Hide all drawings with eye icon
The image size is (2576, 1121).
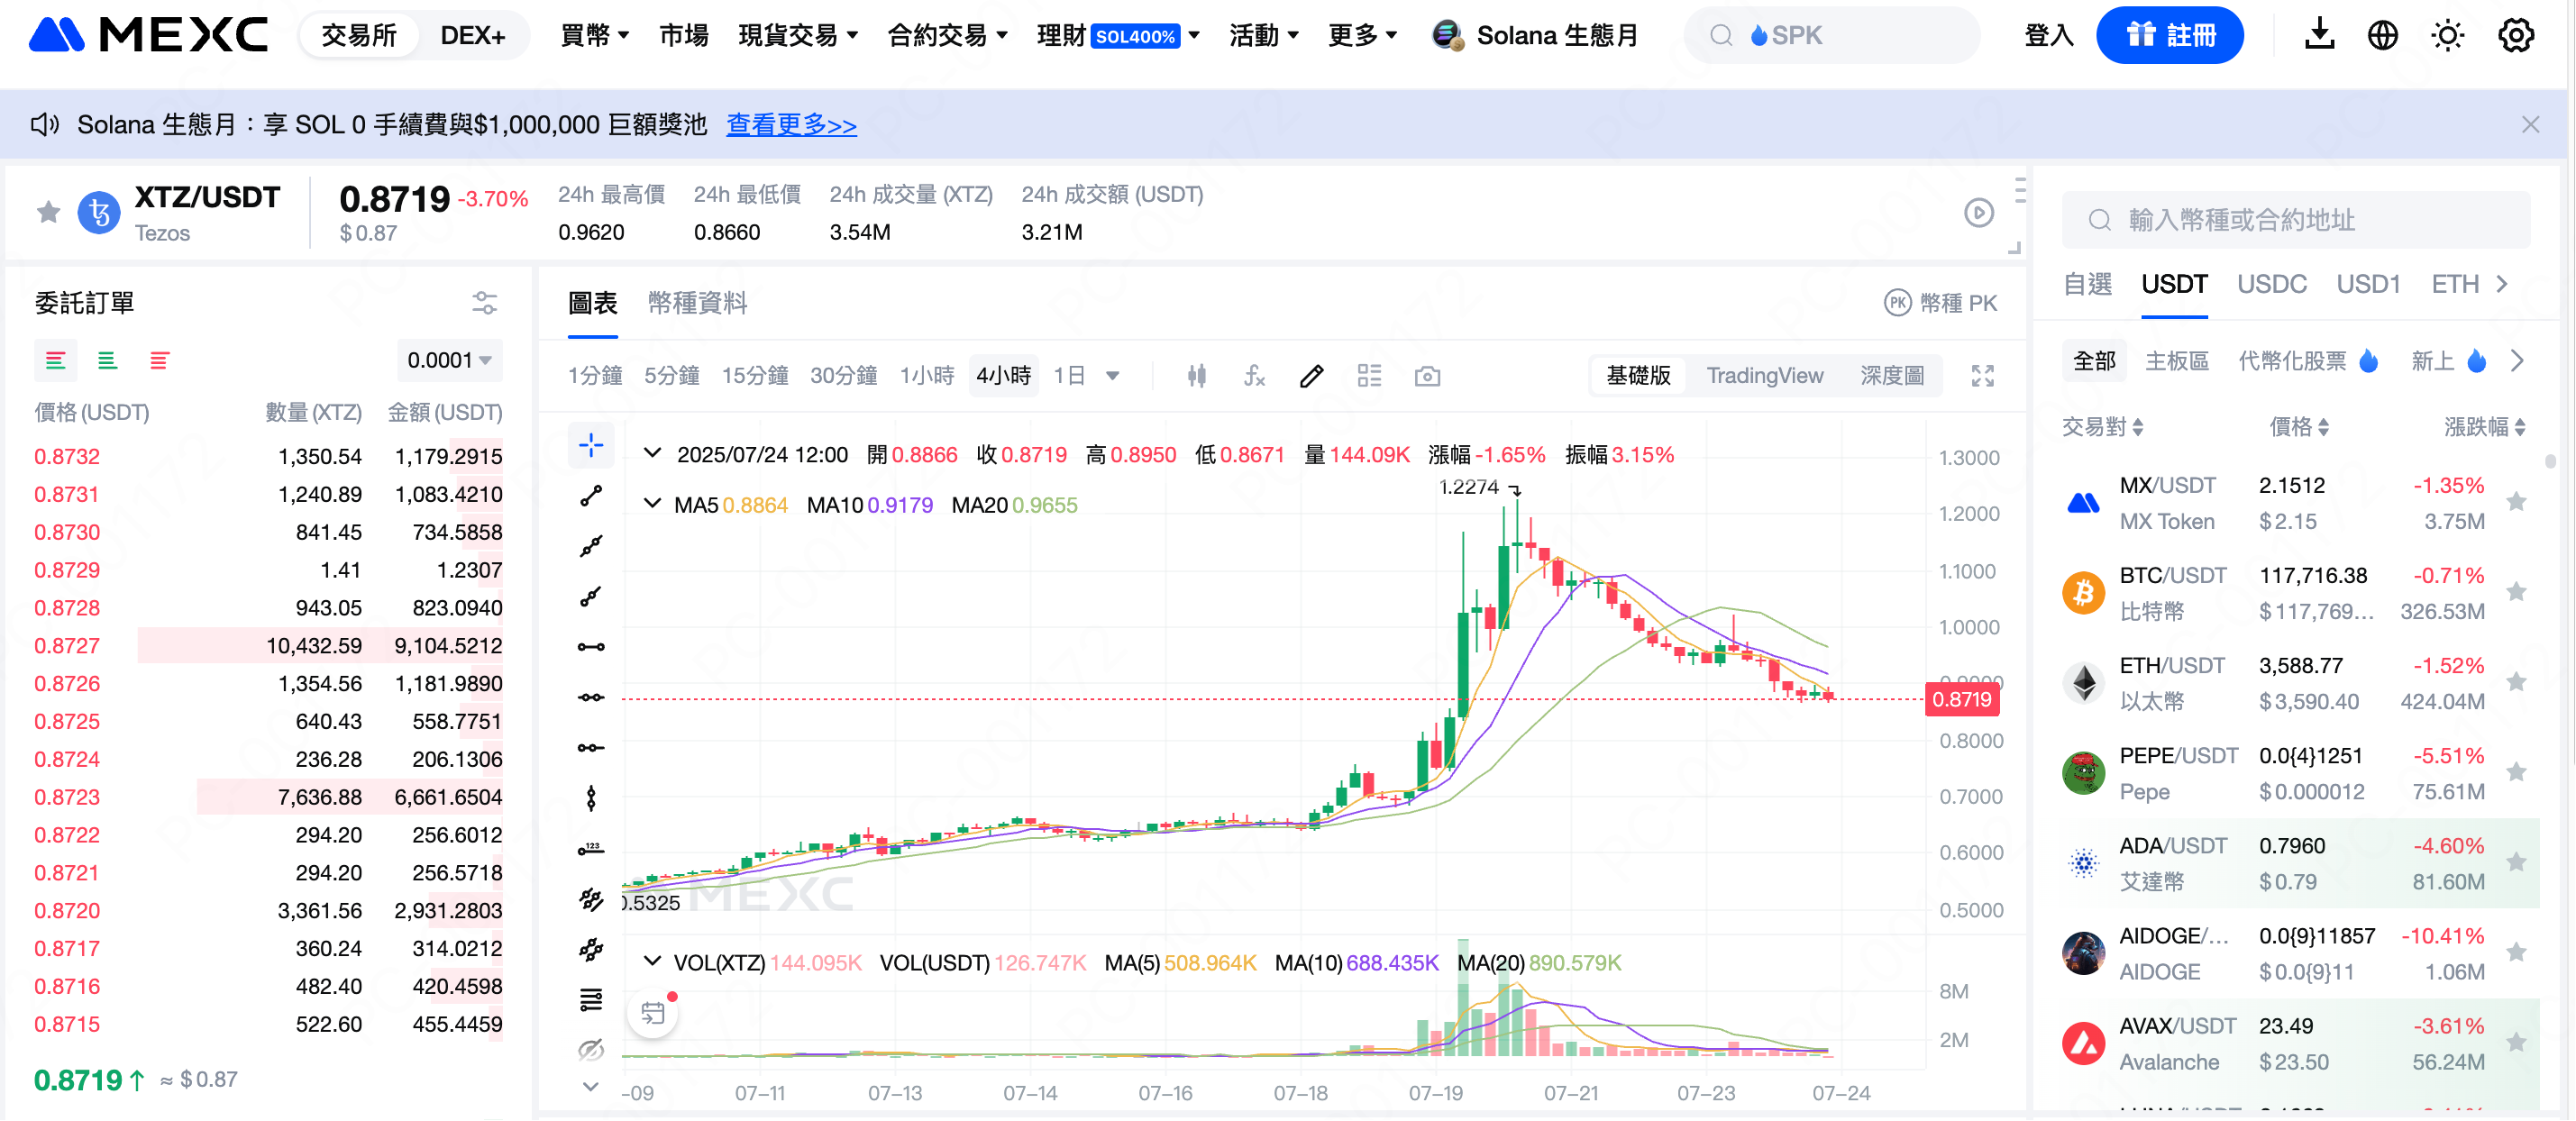[591, 1049]
